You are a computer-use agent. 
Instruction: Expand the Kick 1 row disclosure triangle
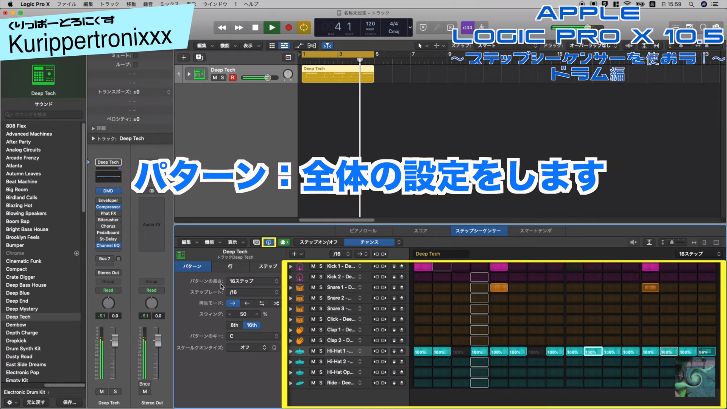291,267
